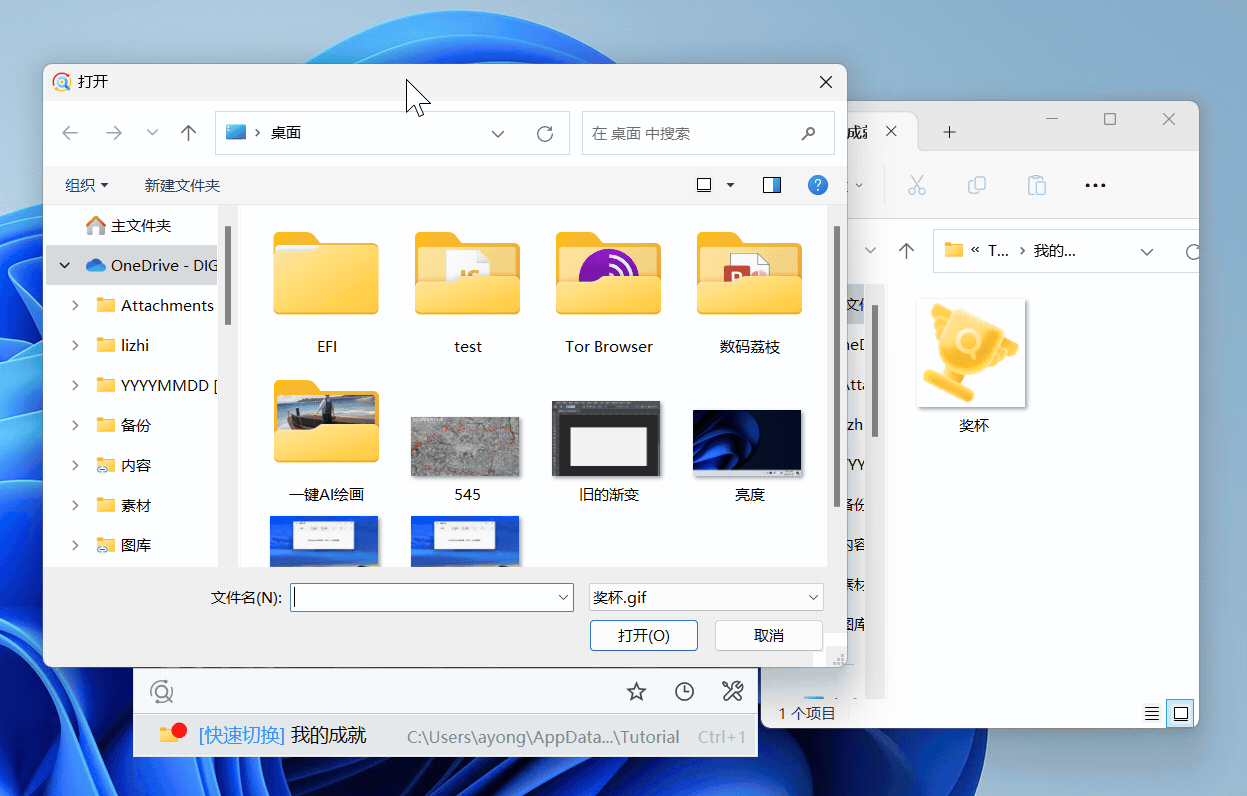Viewport: 1247px width, 796px height.
Task: Toggle the preview pane in the Open dialog
Action: [771, 185]
